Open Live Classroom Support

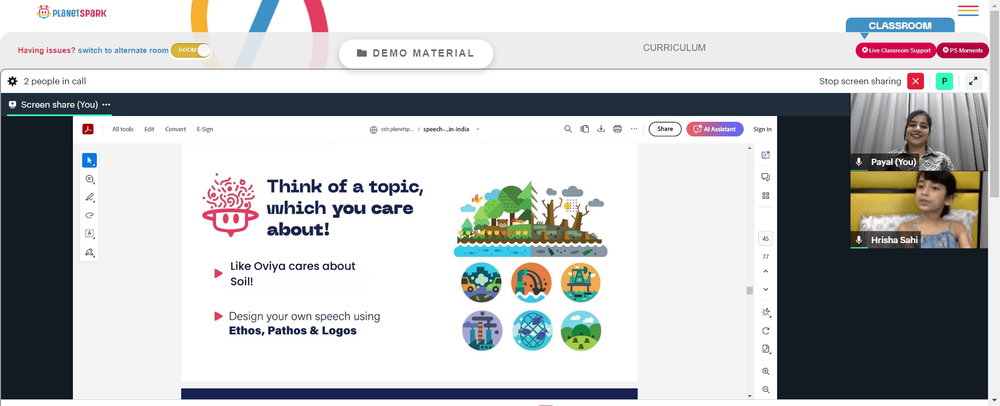tap(895, 50)
